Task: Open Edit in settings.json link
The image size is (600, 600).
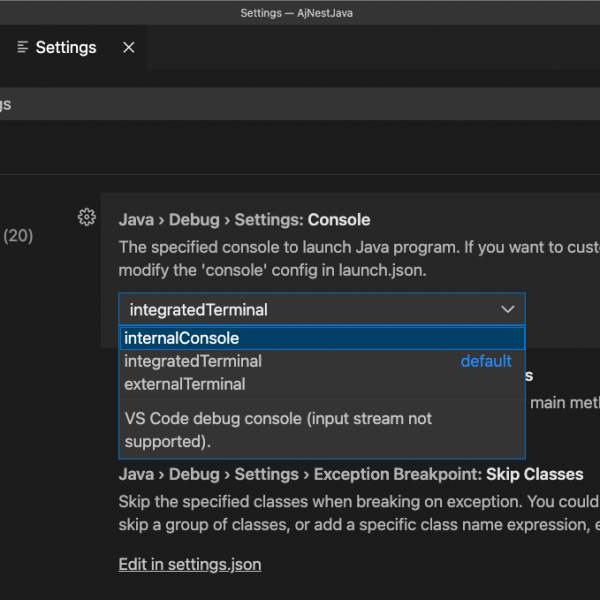Action: [x=190, y=564]
